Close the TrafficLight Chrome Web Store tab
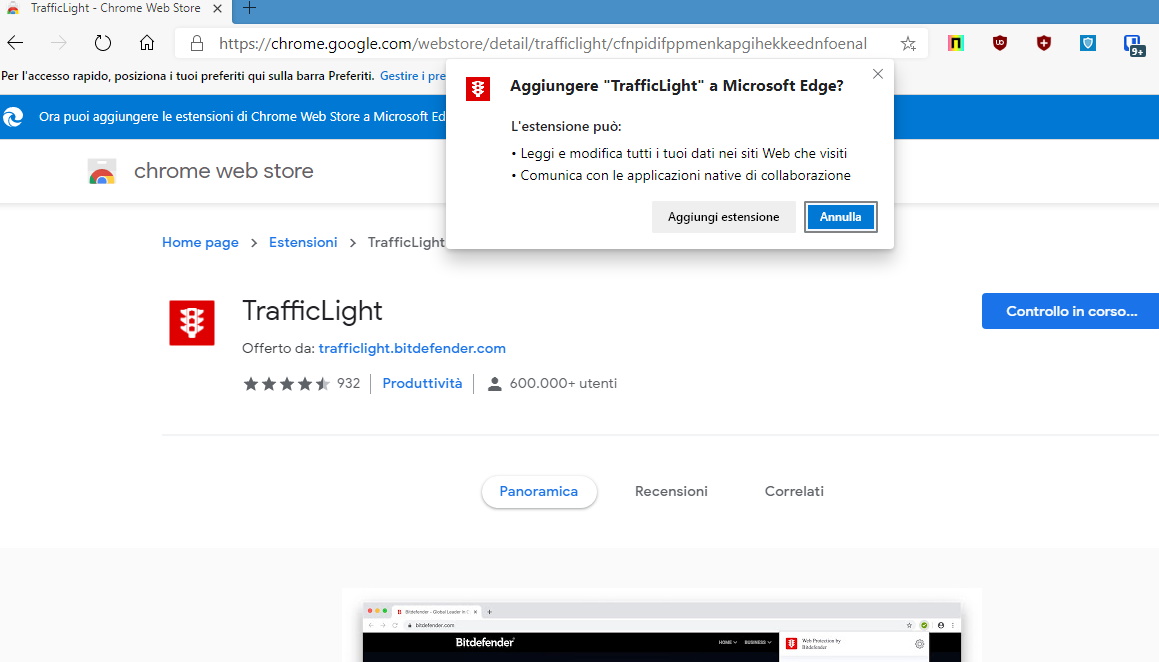Screen dimensions: 1159x662 point(217,9)
